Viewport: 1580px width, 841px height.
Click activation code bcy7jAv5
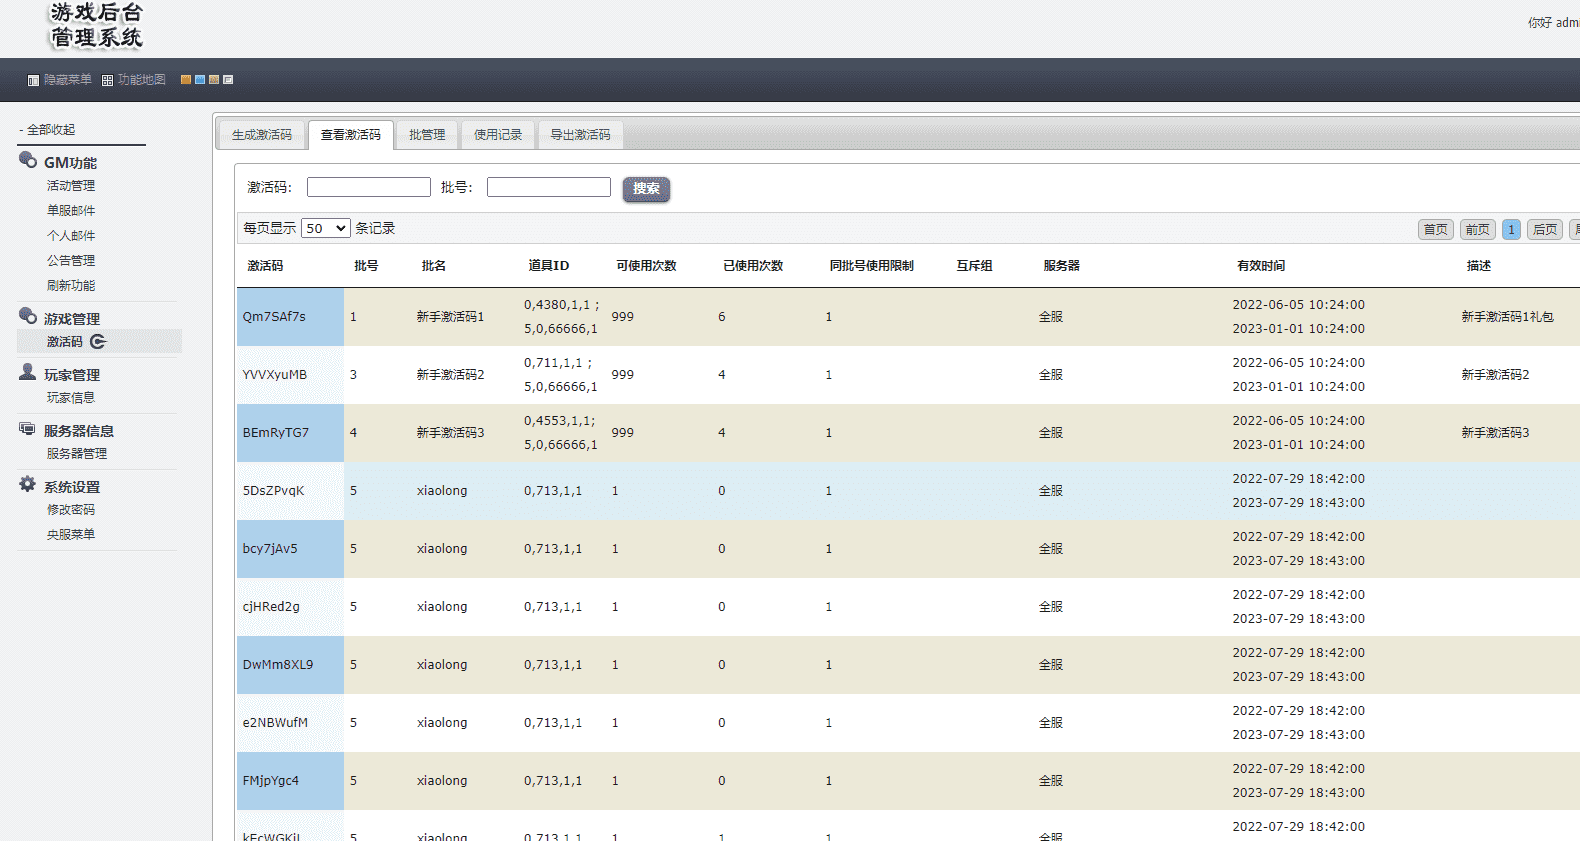(x=270, y=549)
